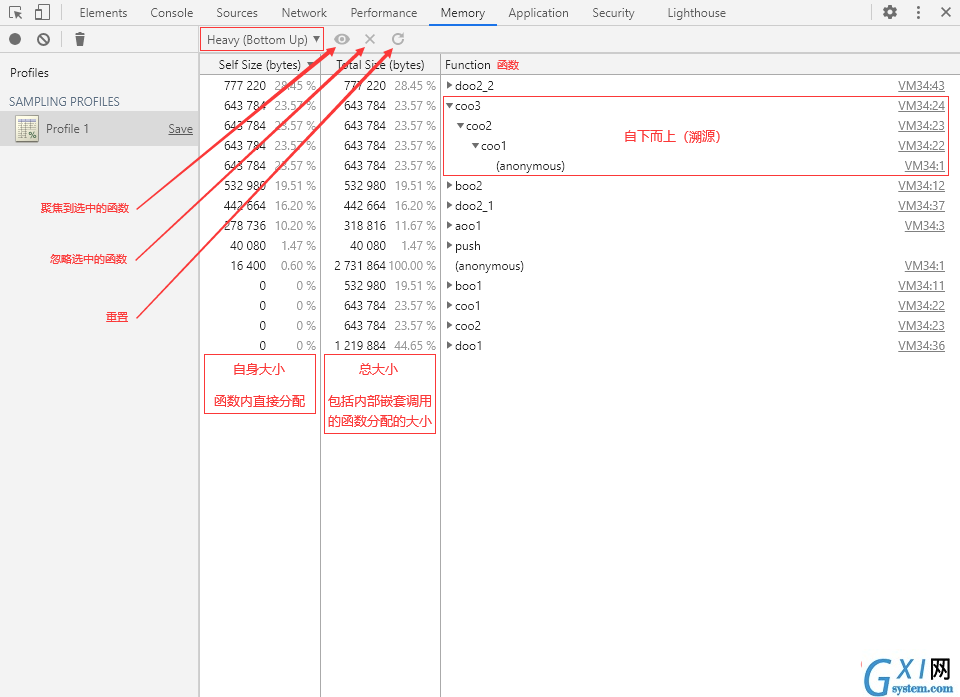Select the Profile 1 table icon

point(27,129)
